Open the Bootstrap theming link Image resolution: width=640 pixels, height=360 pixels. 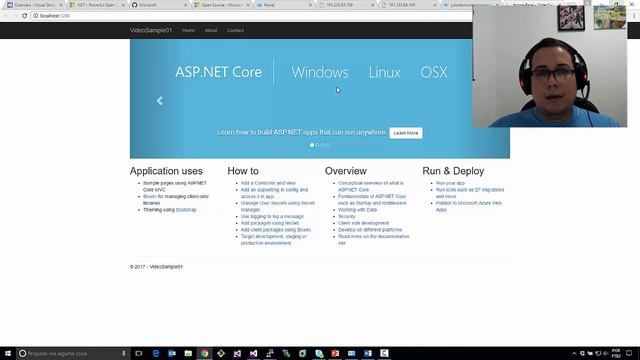coord(186,210)
